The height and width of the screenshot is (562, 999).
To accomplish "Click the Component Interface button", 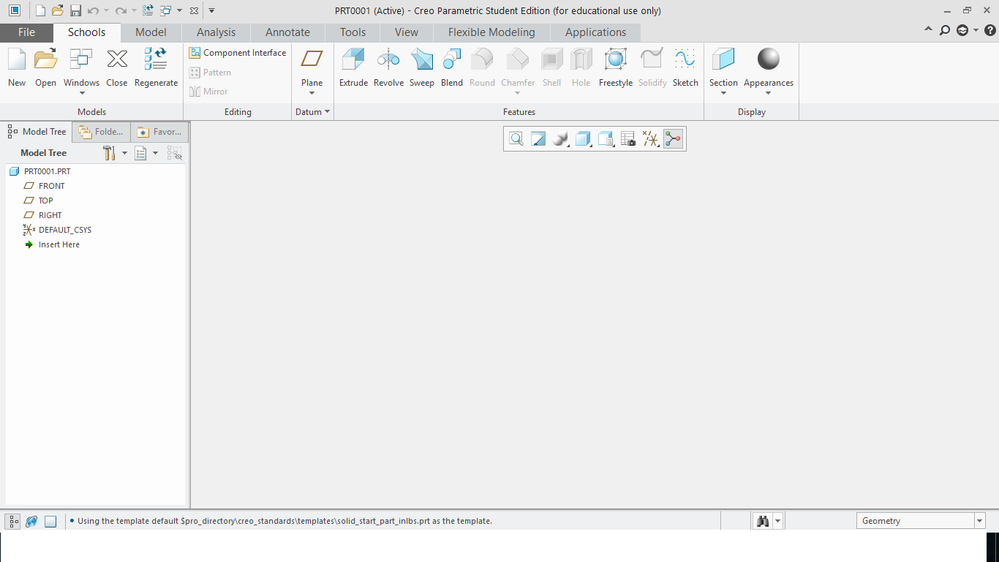I will (x=238, y=53).
